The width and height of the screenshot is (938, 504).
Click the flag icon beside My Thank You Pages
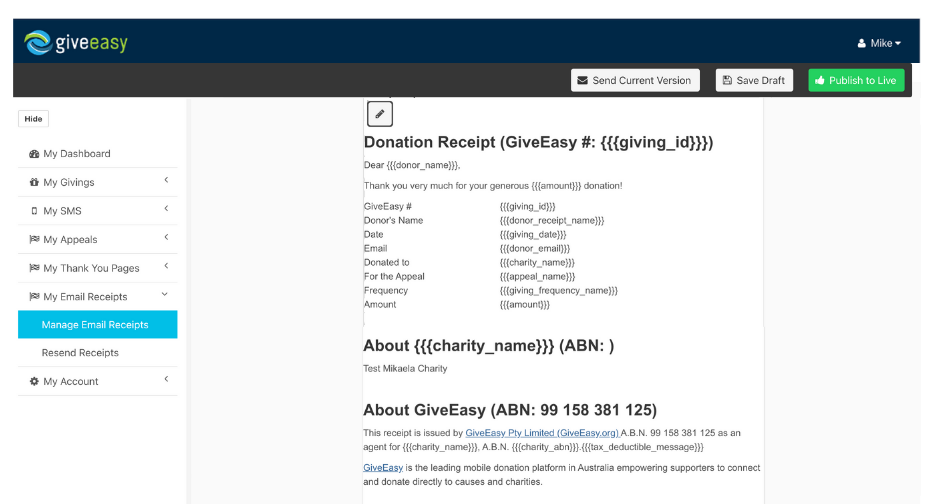(x=34, y=268)
